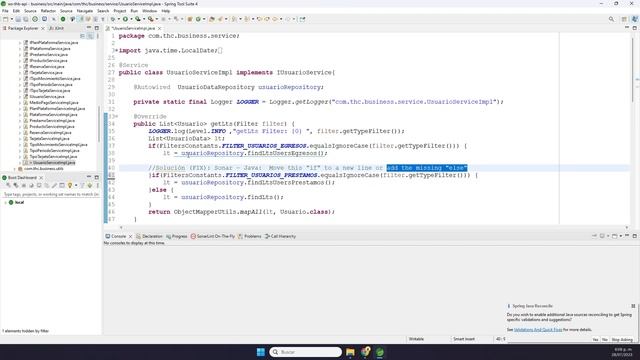Click the taskbar Buscar search box

click(305, 352)
